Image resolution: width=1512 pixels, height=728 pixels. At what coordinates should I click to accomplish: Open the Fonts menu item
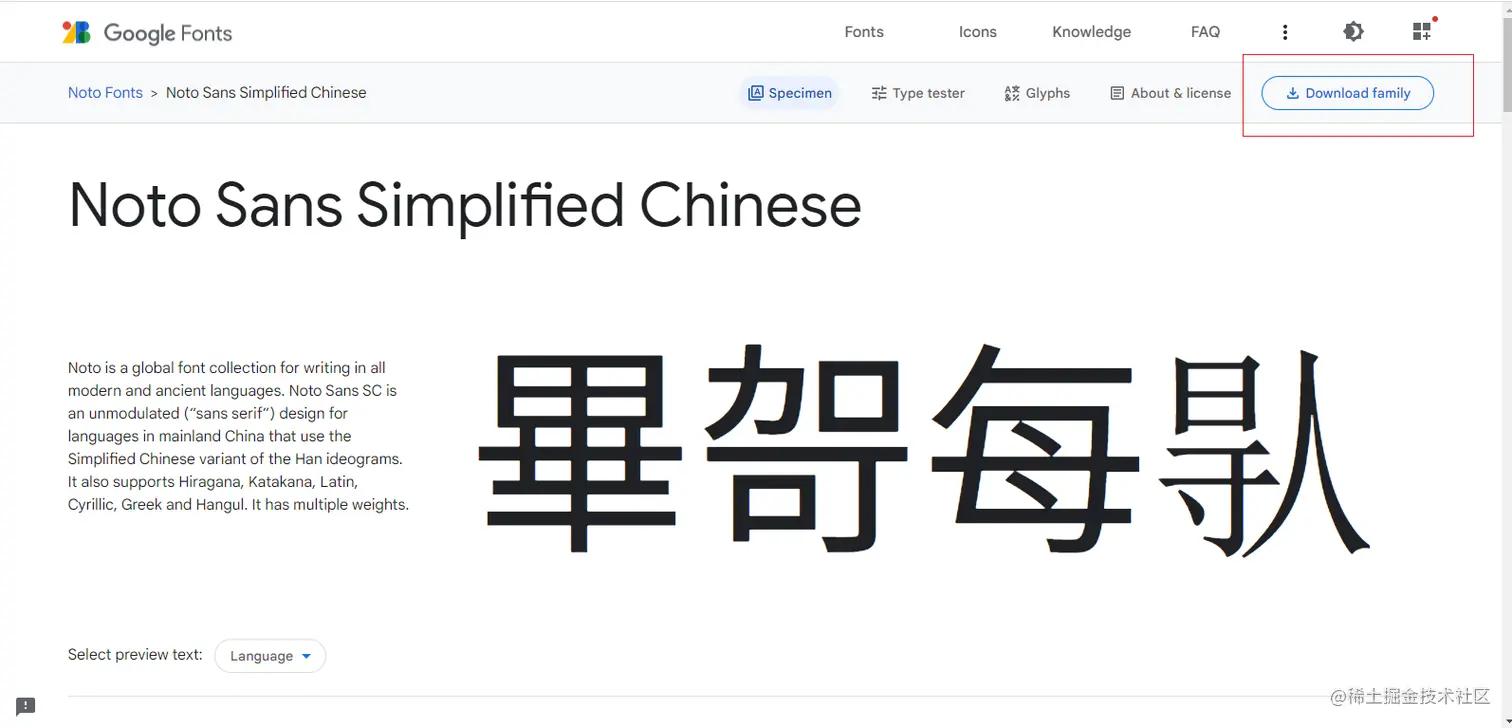[864, 32]
